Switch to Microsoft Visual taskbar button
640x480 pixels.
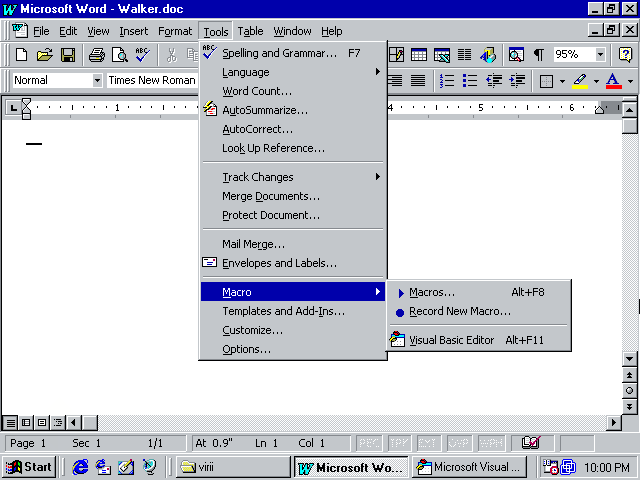pyautogui.click(x=469, y=467)
